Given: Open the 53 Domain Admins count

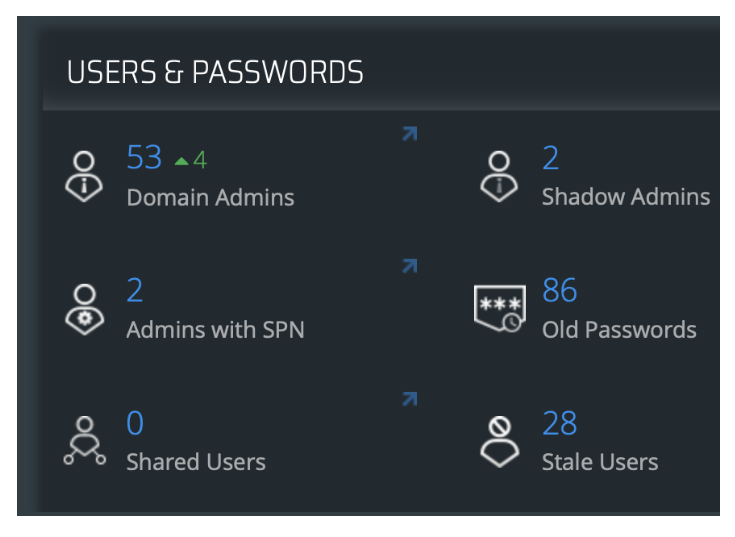Looking at the screenshot, I should point(144,158).
